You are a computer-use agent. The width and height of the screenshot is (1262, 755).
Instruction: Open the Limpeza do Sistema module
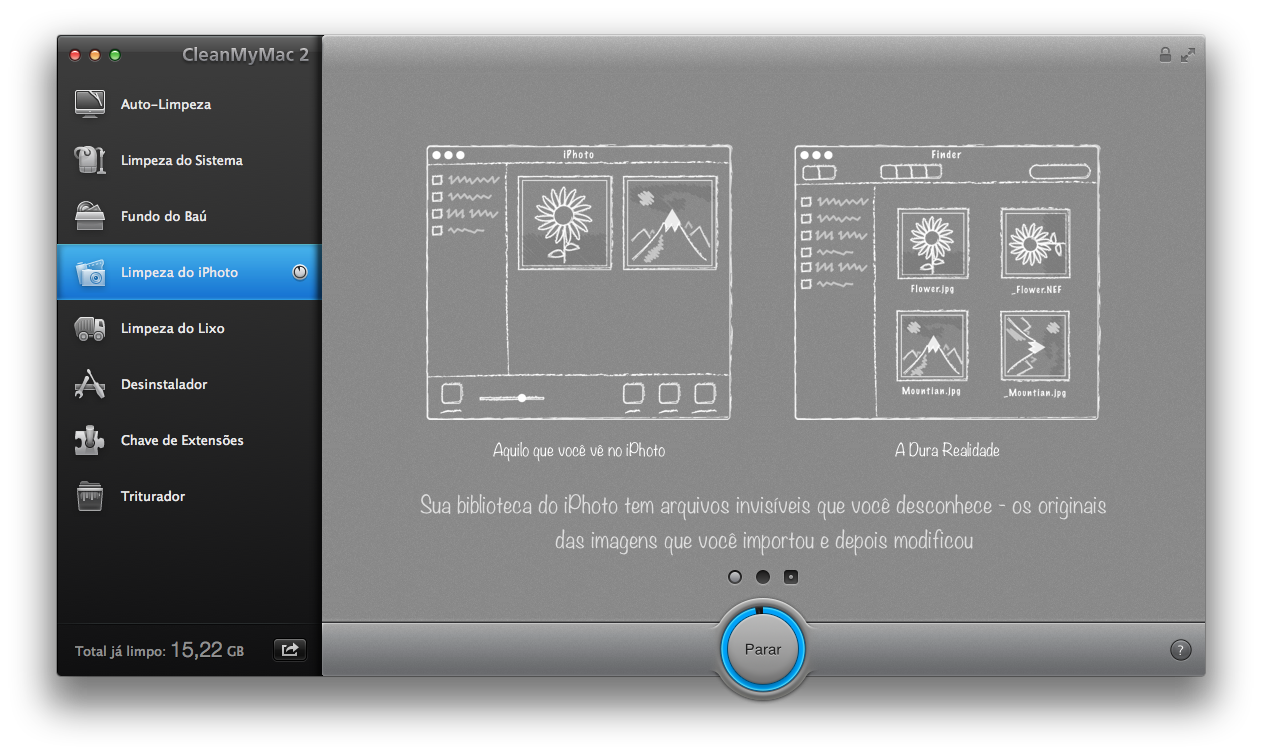[x=189, y=160]
